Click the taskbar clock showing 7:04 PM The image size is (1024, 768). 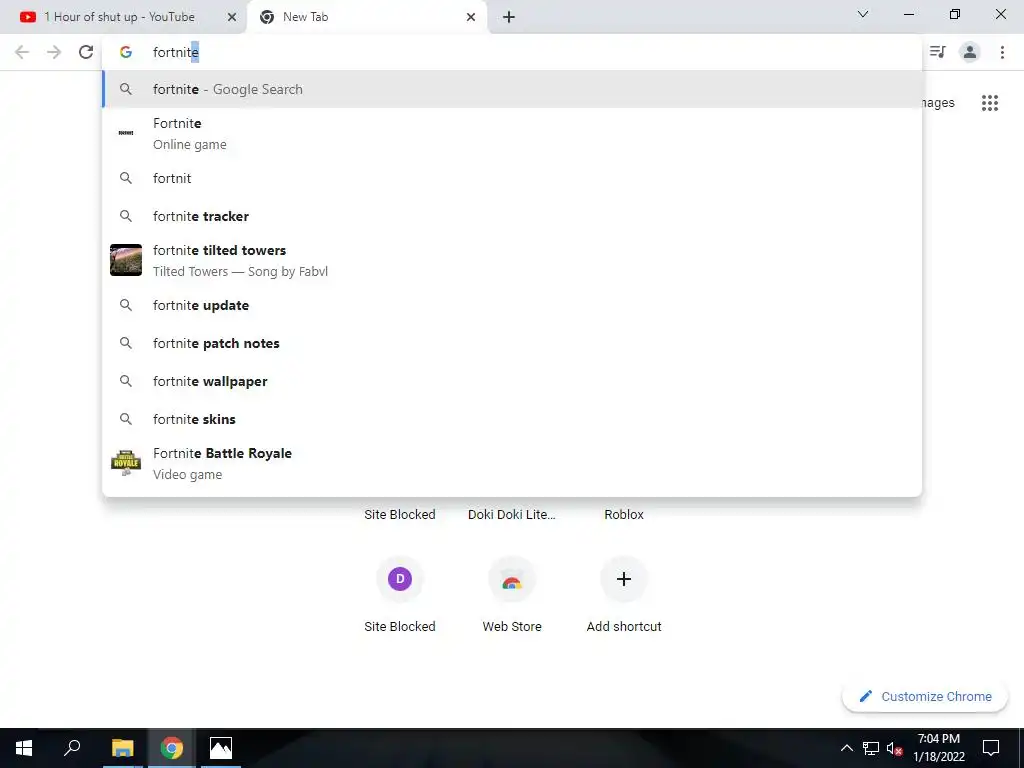coord(939,748)
